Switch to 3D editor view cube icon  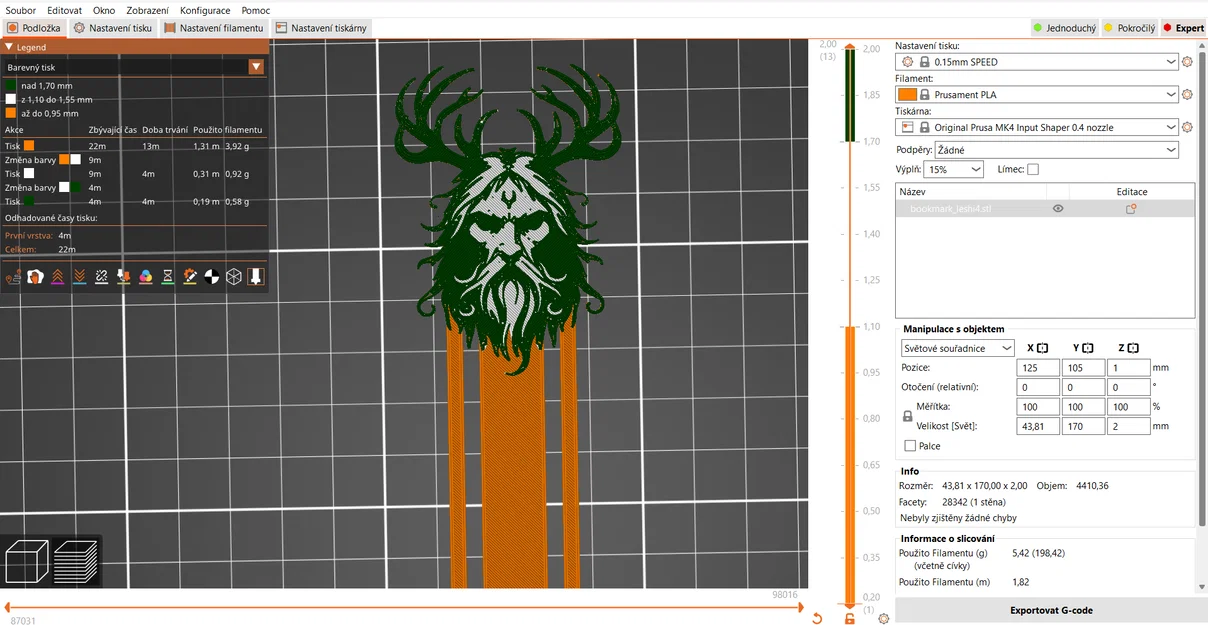click(x=26, y=562)
